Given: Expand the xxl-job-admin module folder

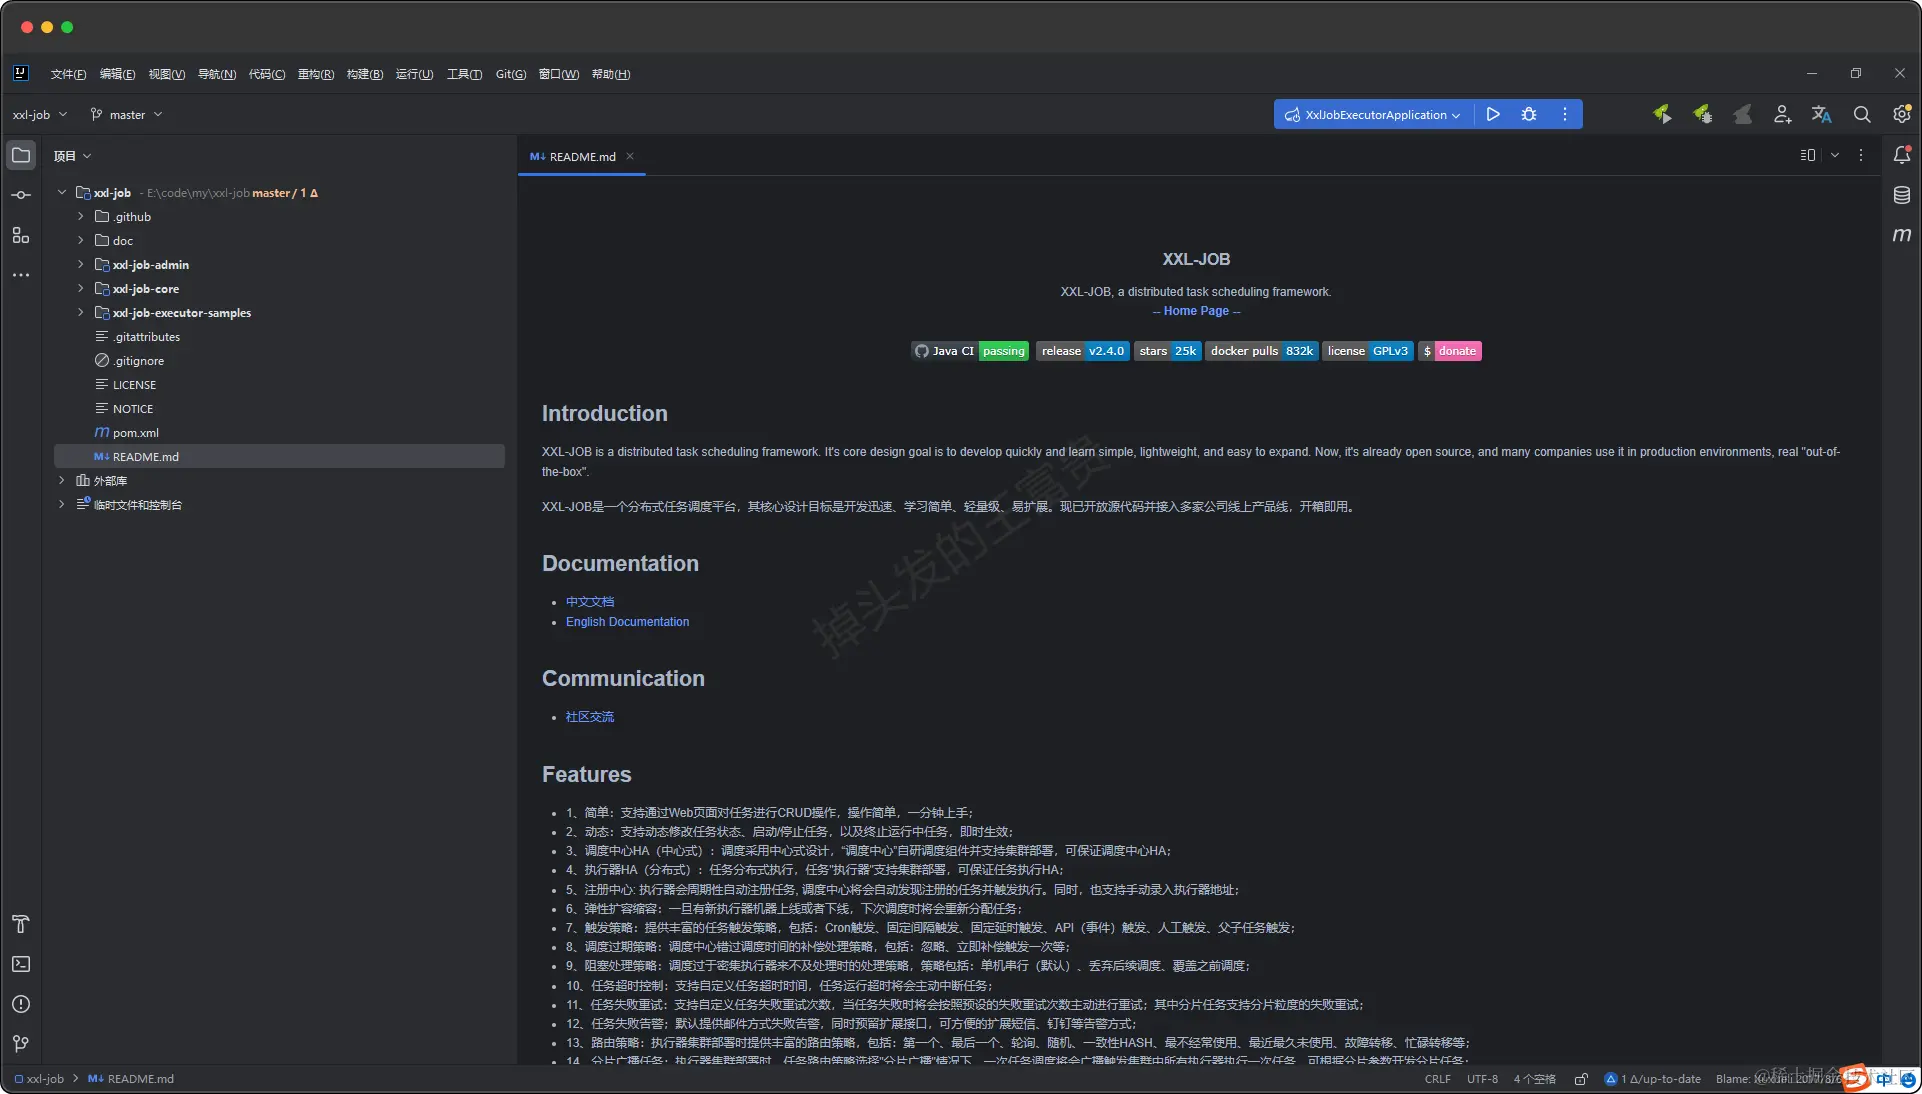Looking at the screenshot, I should pyautogui.click(x=81, y=265).
